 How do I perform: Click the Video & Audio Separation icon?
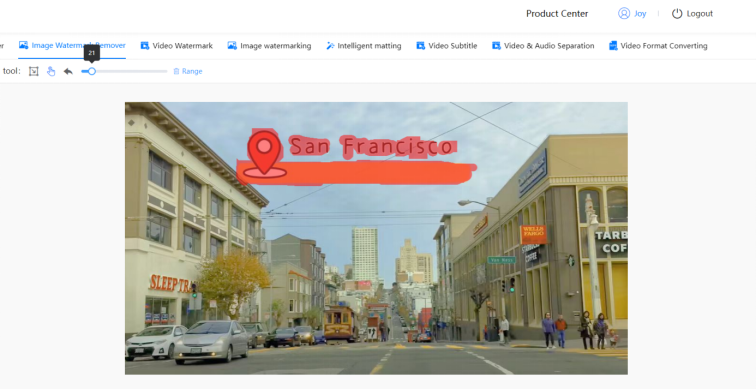[x=496, y=46]
